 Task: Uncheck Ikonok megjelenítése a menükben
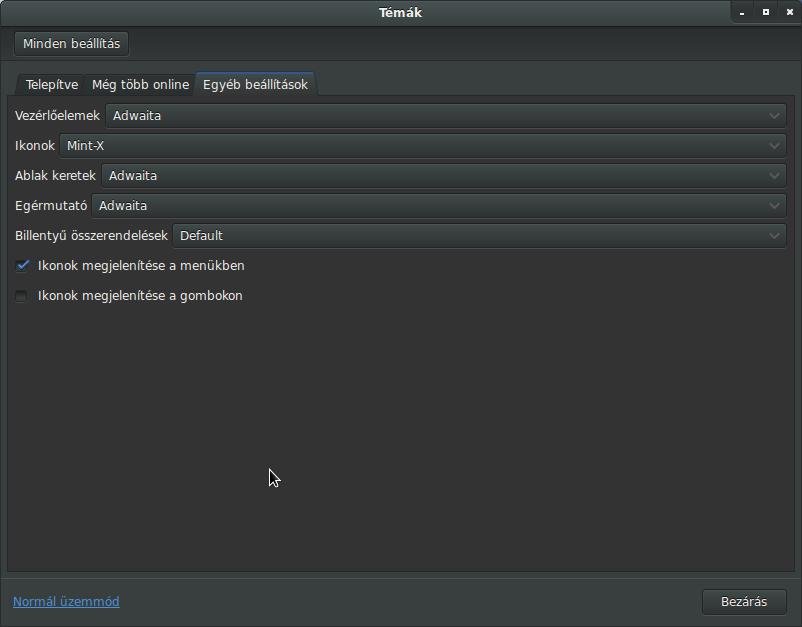coord(21,265)
